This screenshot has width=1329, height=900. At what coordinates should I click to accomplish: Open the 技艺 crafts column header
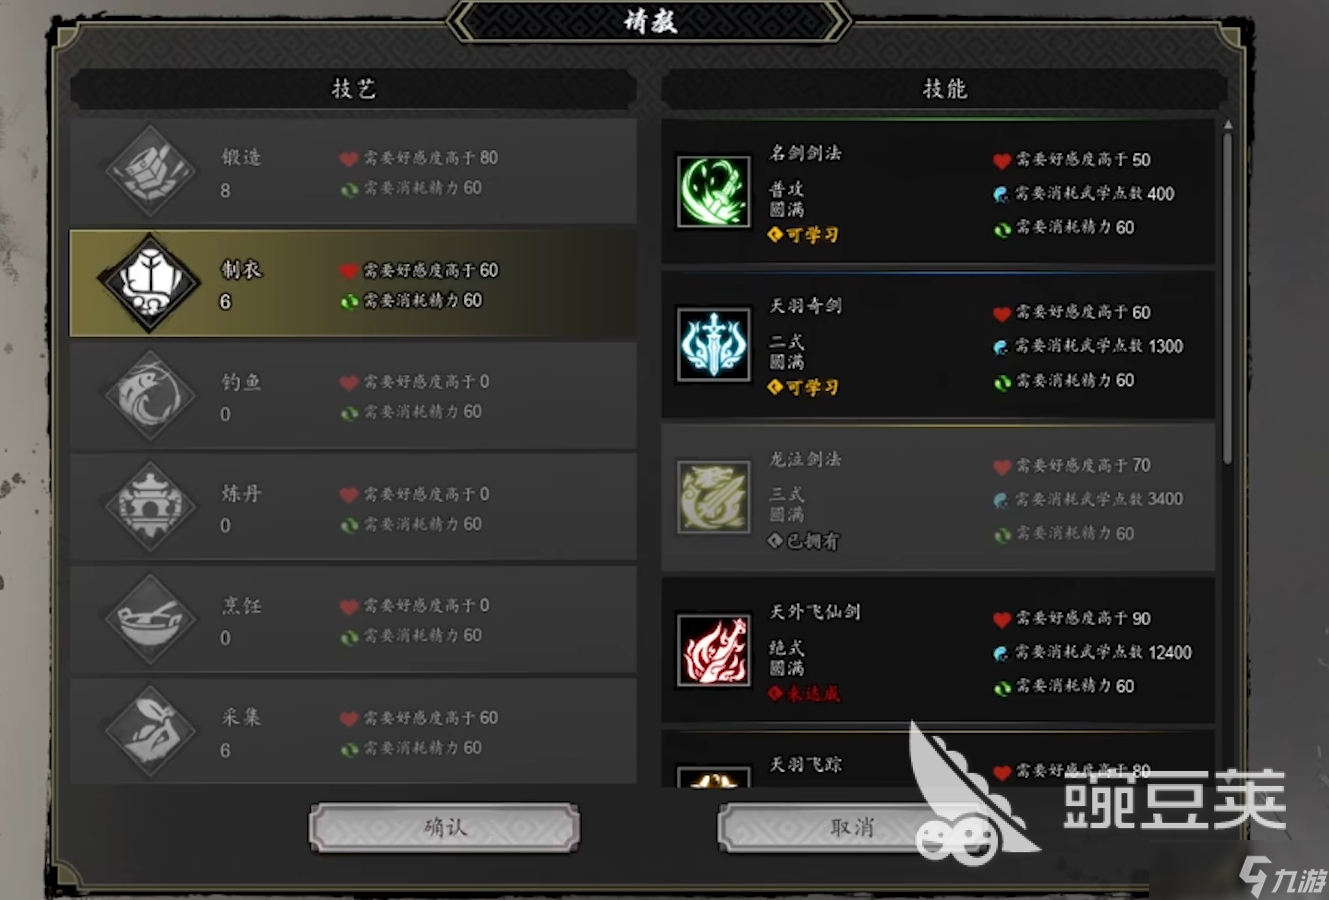click(353, 89)
